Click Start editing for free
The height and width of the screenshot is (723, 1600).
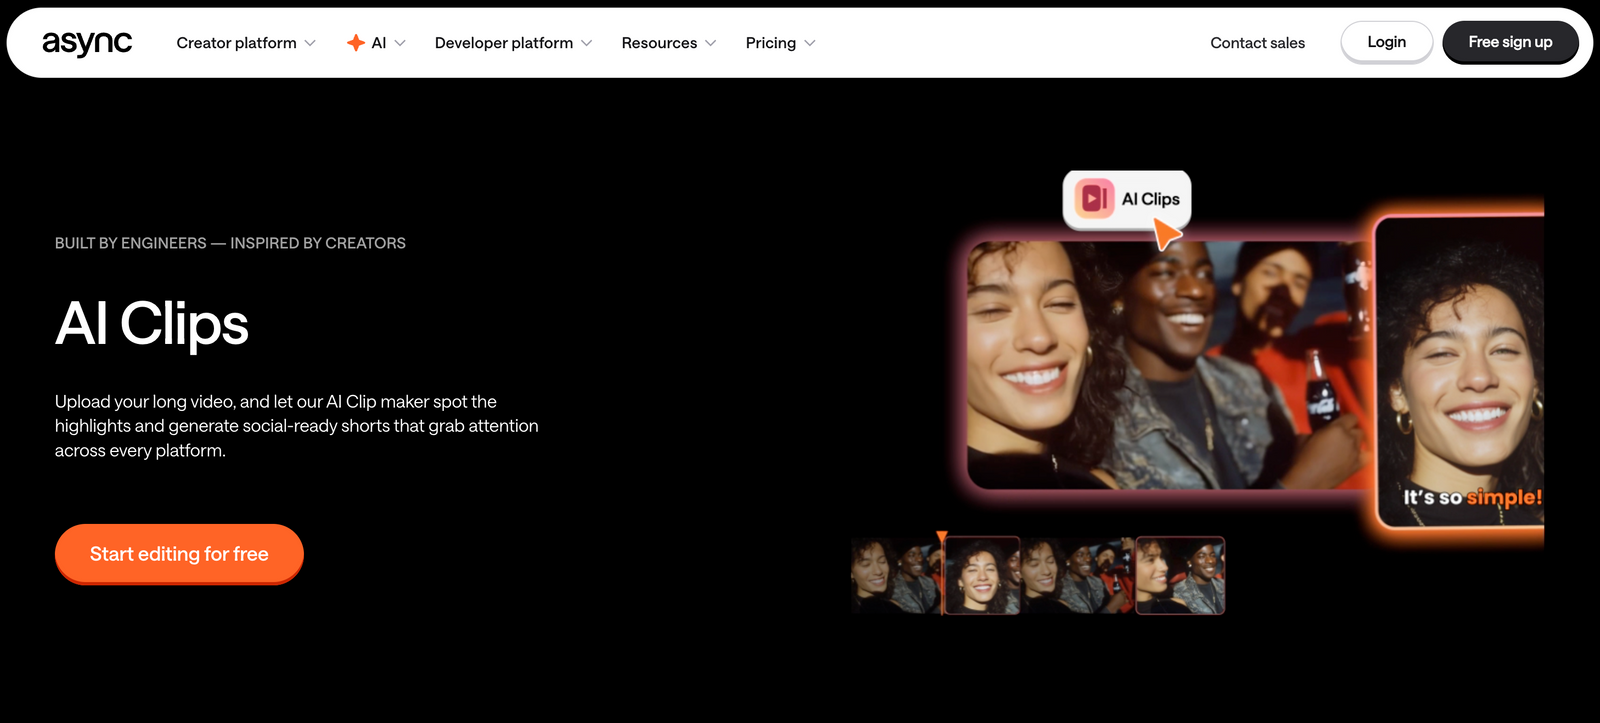point(179,554)
